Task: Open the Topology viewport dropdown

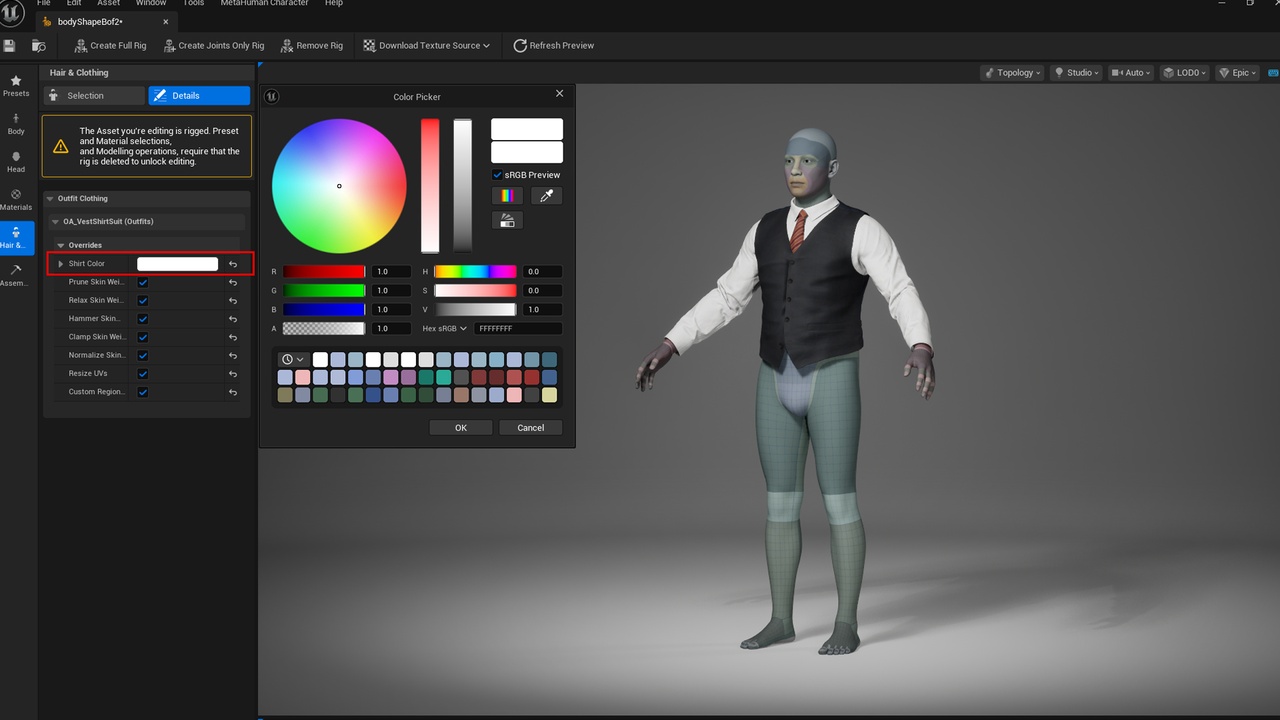Action: tap(1012, 72)
